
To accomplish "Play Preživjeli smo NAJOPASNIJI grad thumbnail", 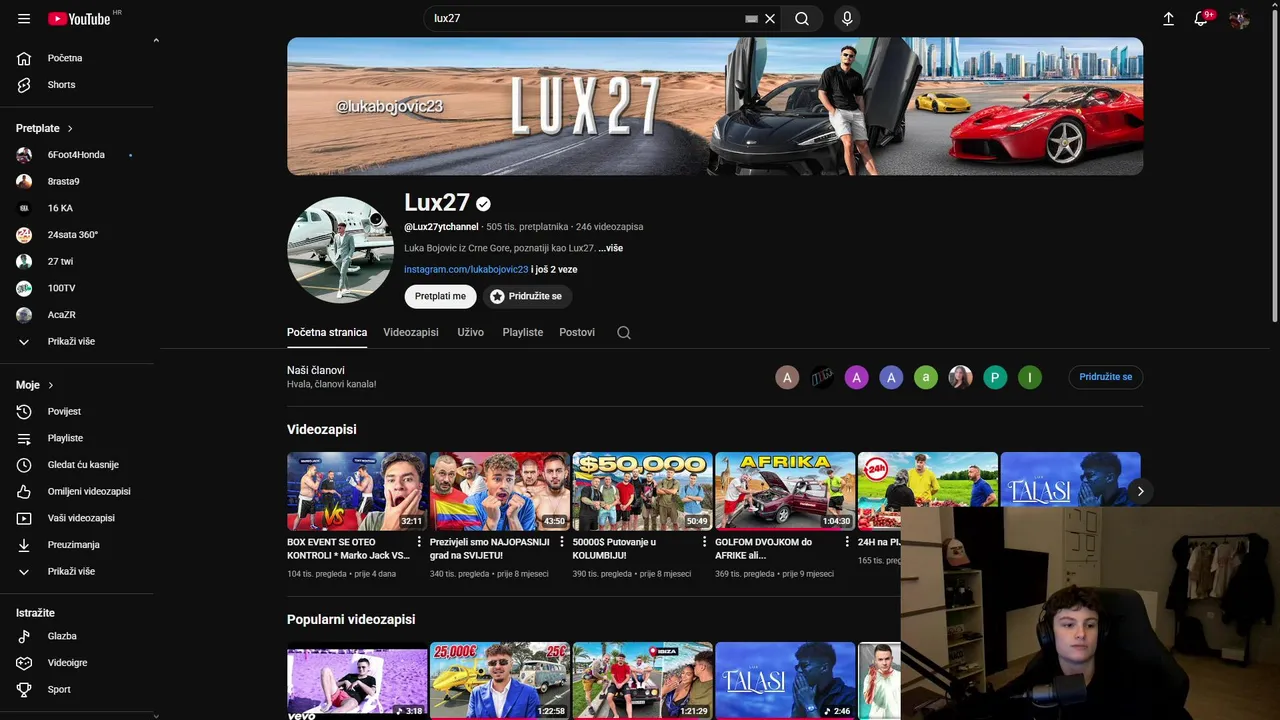I will pyautogui.click(x=500, y=491).
